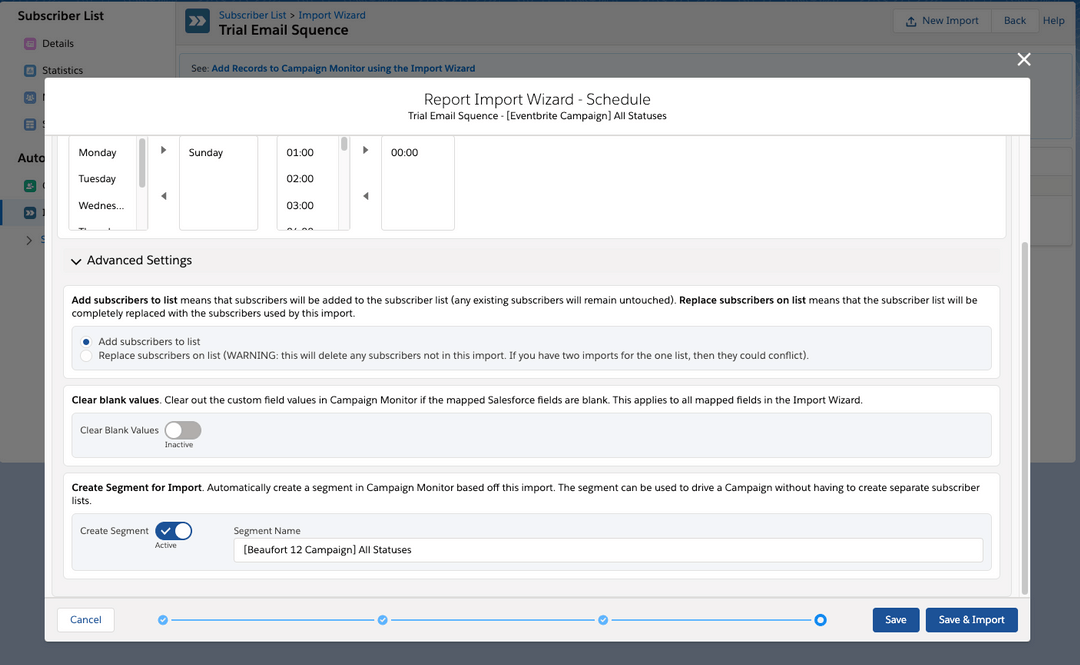Go to the first wizard progress step
The width and height of the screenshot is (1080, 665).
tap(163, 620)
